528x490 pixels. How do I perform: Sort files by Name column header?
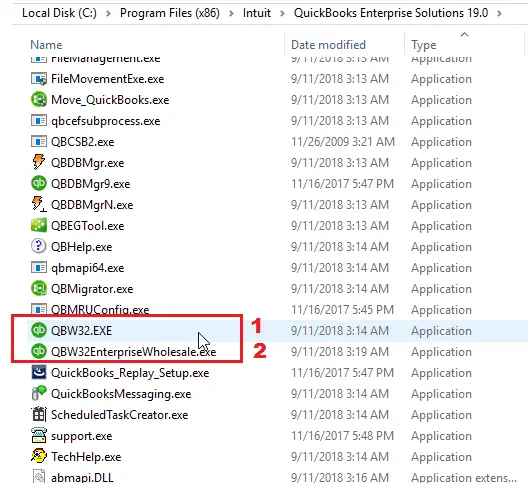pos(46,45)
